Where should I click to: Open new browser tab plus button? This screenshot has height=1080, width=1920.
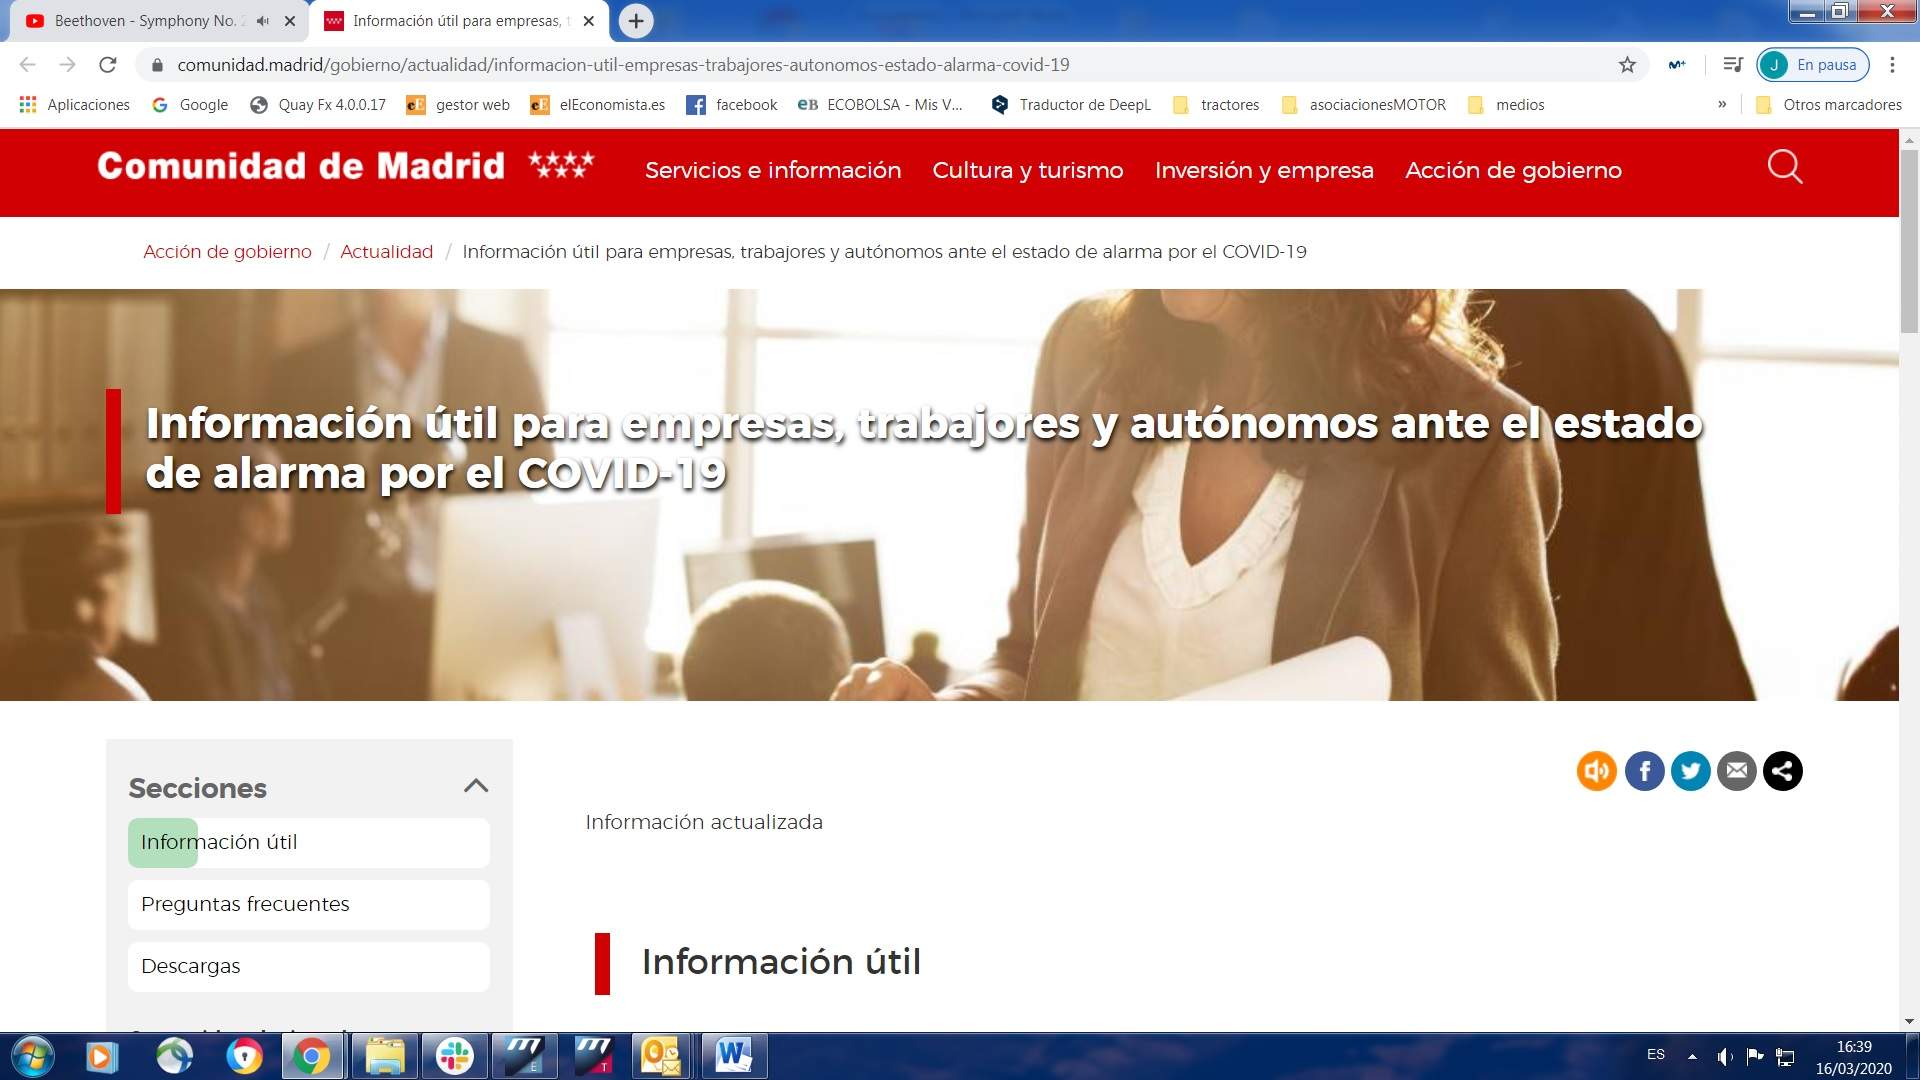click(636, 21)
